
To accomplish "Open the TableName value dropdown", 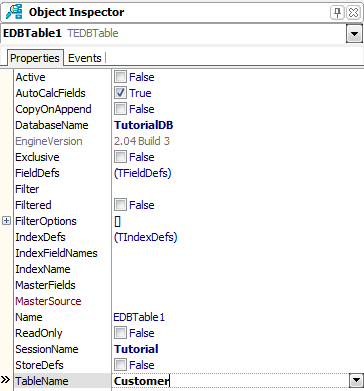I will click(x=356, y=380).
